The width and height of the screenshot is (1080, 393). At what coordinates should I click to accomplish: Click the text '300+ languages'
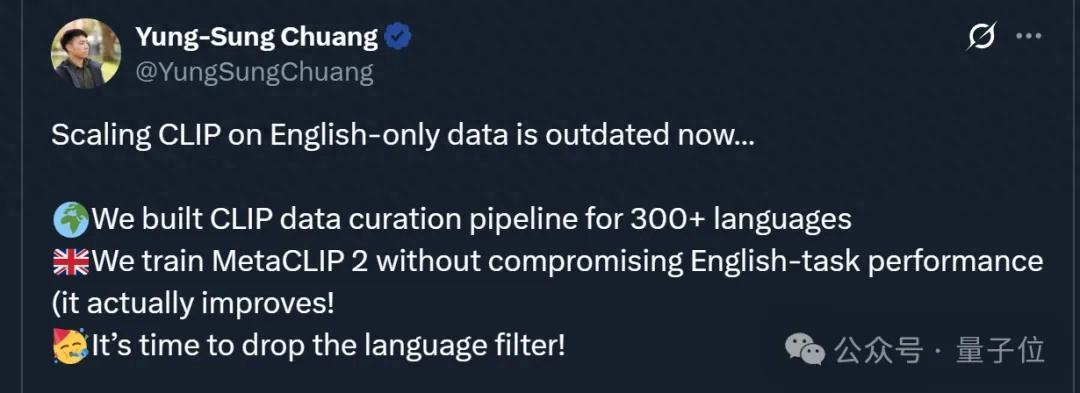[740, 220]
